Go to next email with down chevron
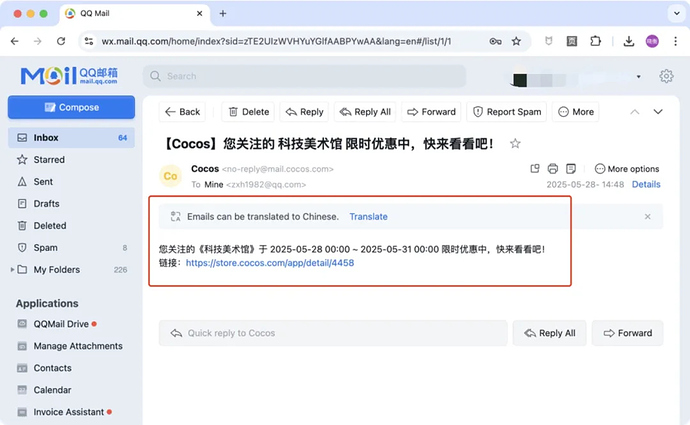This screenshot has height=425, width=690. click(658, 112)
